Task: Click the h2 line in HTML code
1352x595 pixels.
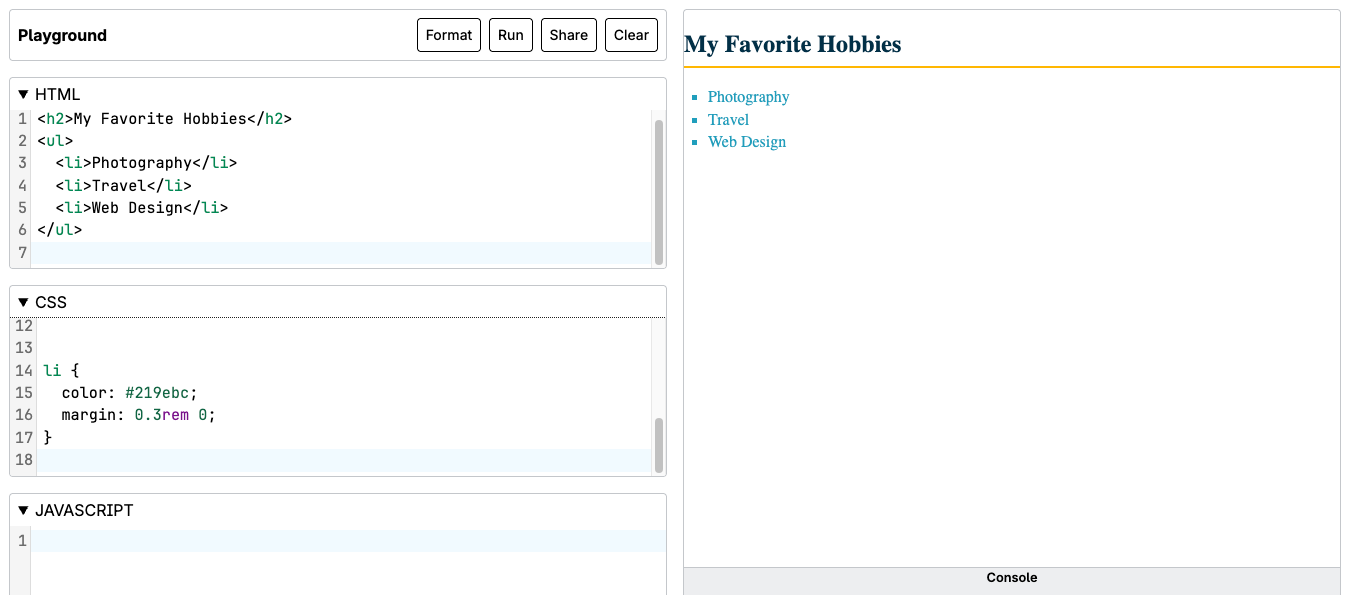Action: tap(165, 119)
